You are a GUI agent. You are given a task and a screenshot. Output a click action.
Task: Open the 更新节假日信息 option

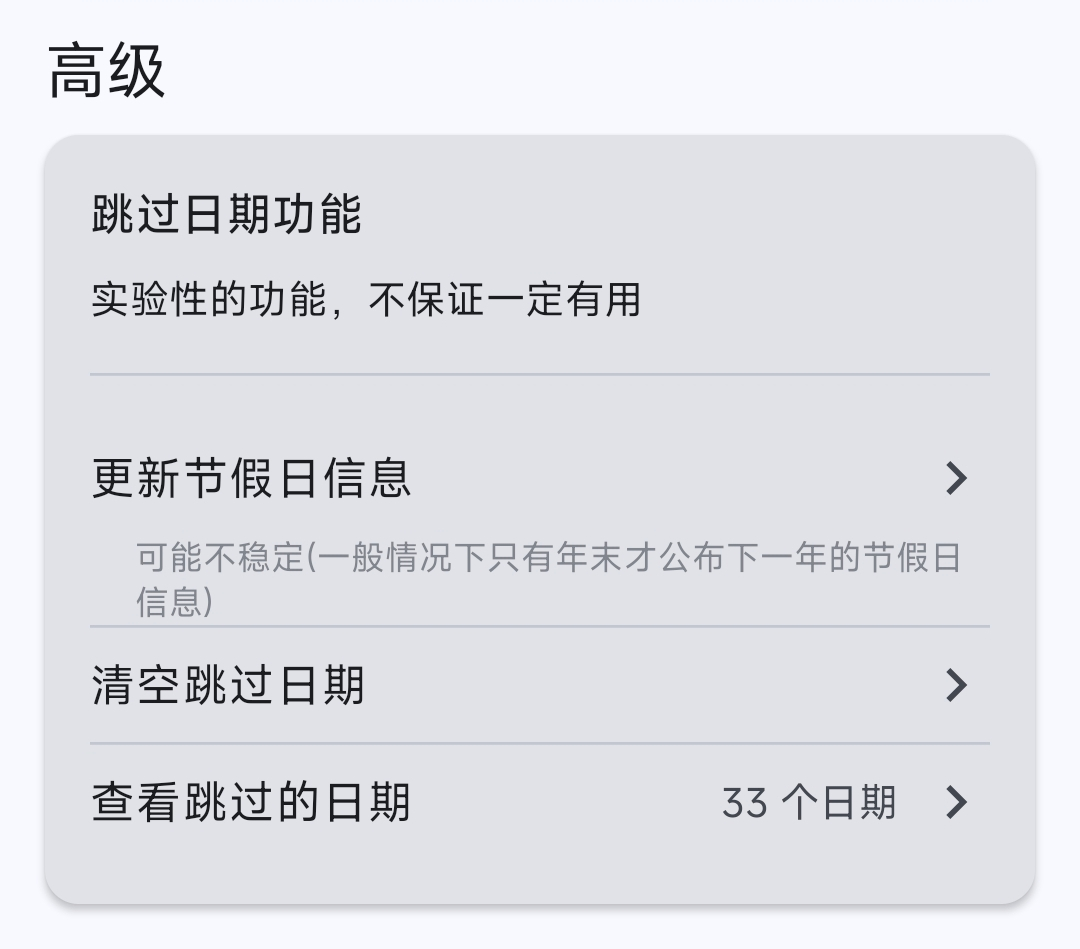click(x=252, y=479)
